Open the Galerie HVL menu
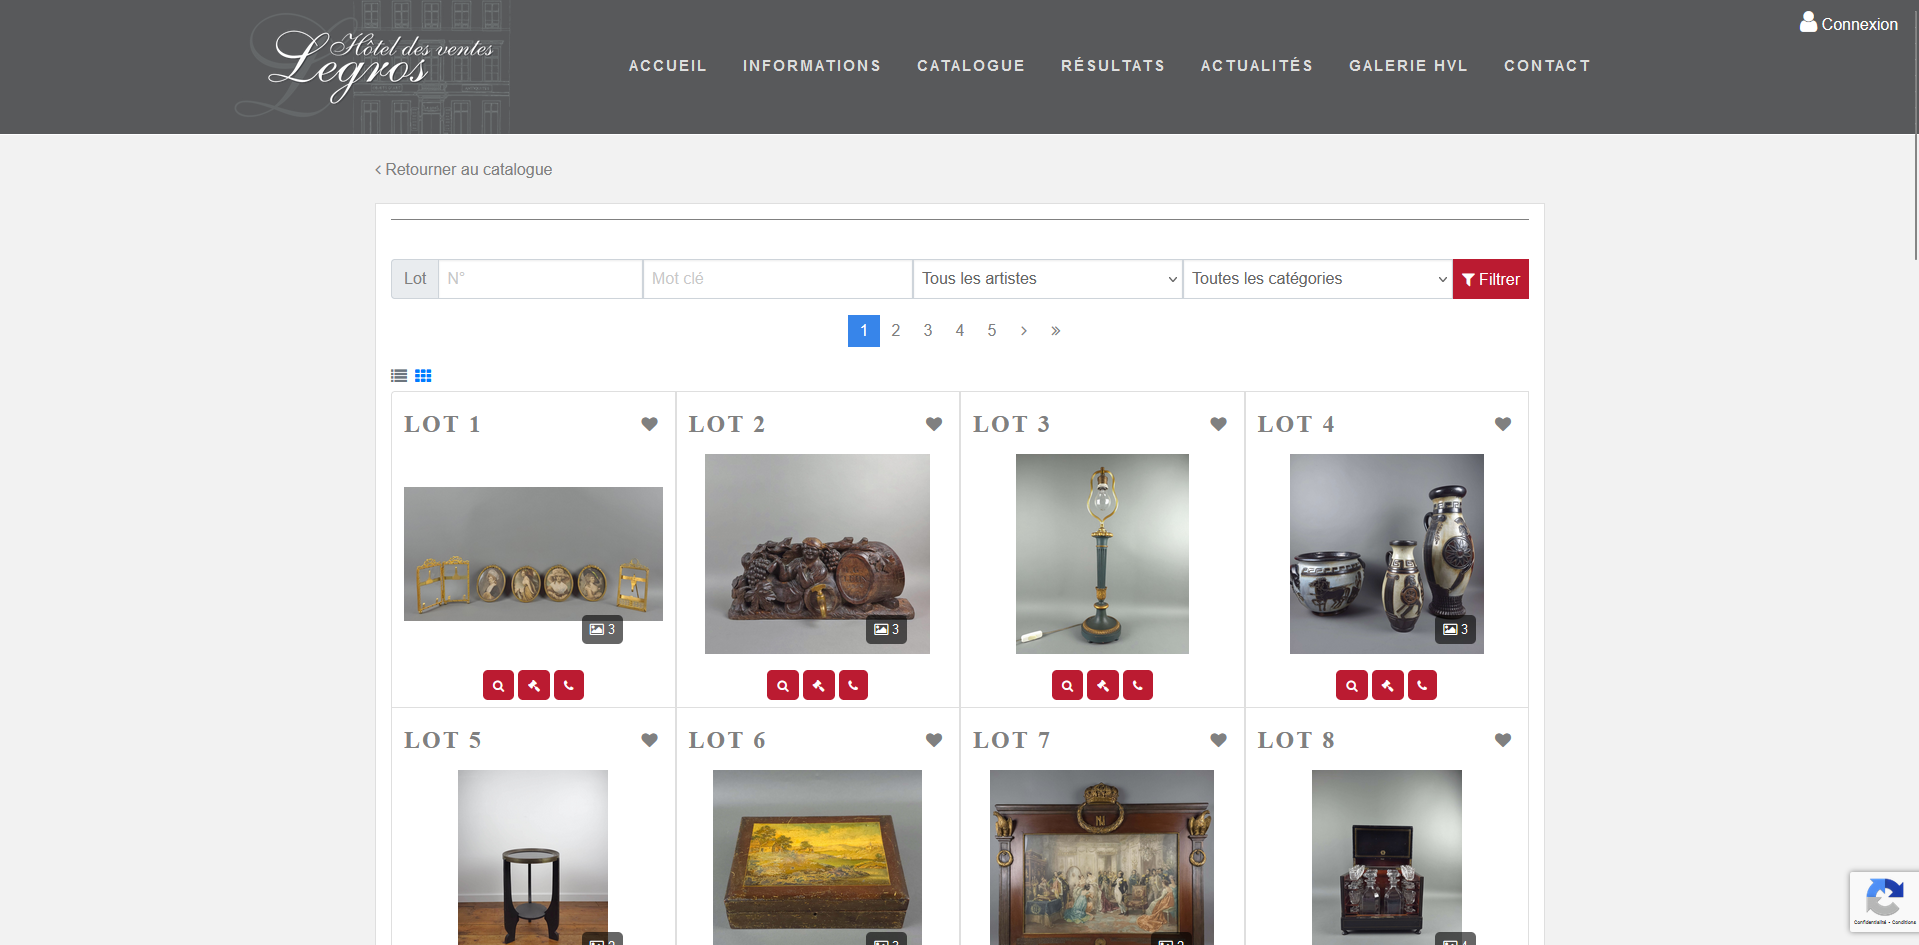 [x=1408, y=66]
